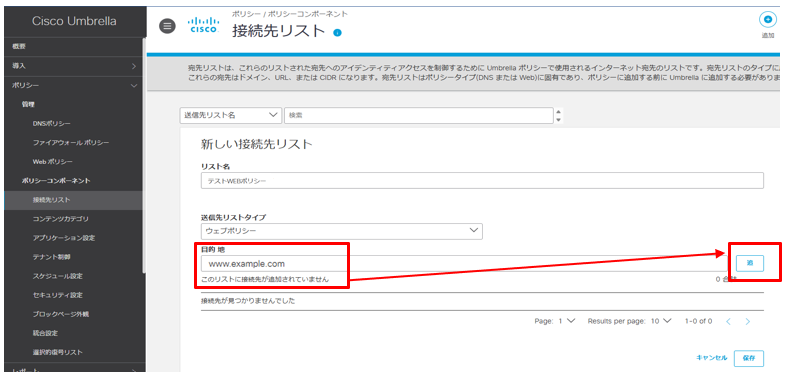Open スケジュール設定 in the sidebar
Screen dimensions: 788x372
point(57,276)
